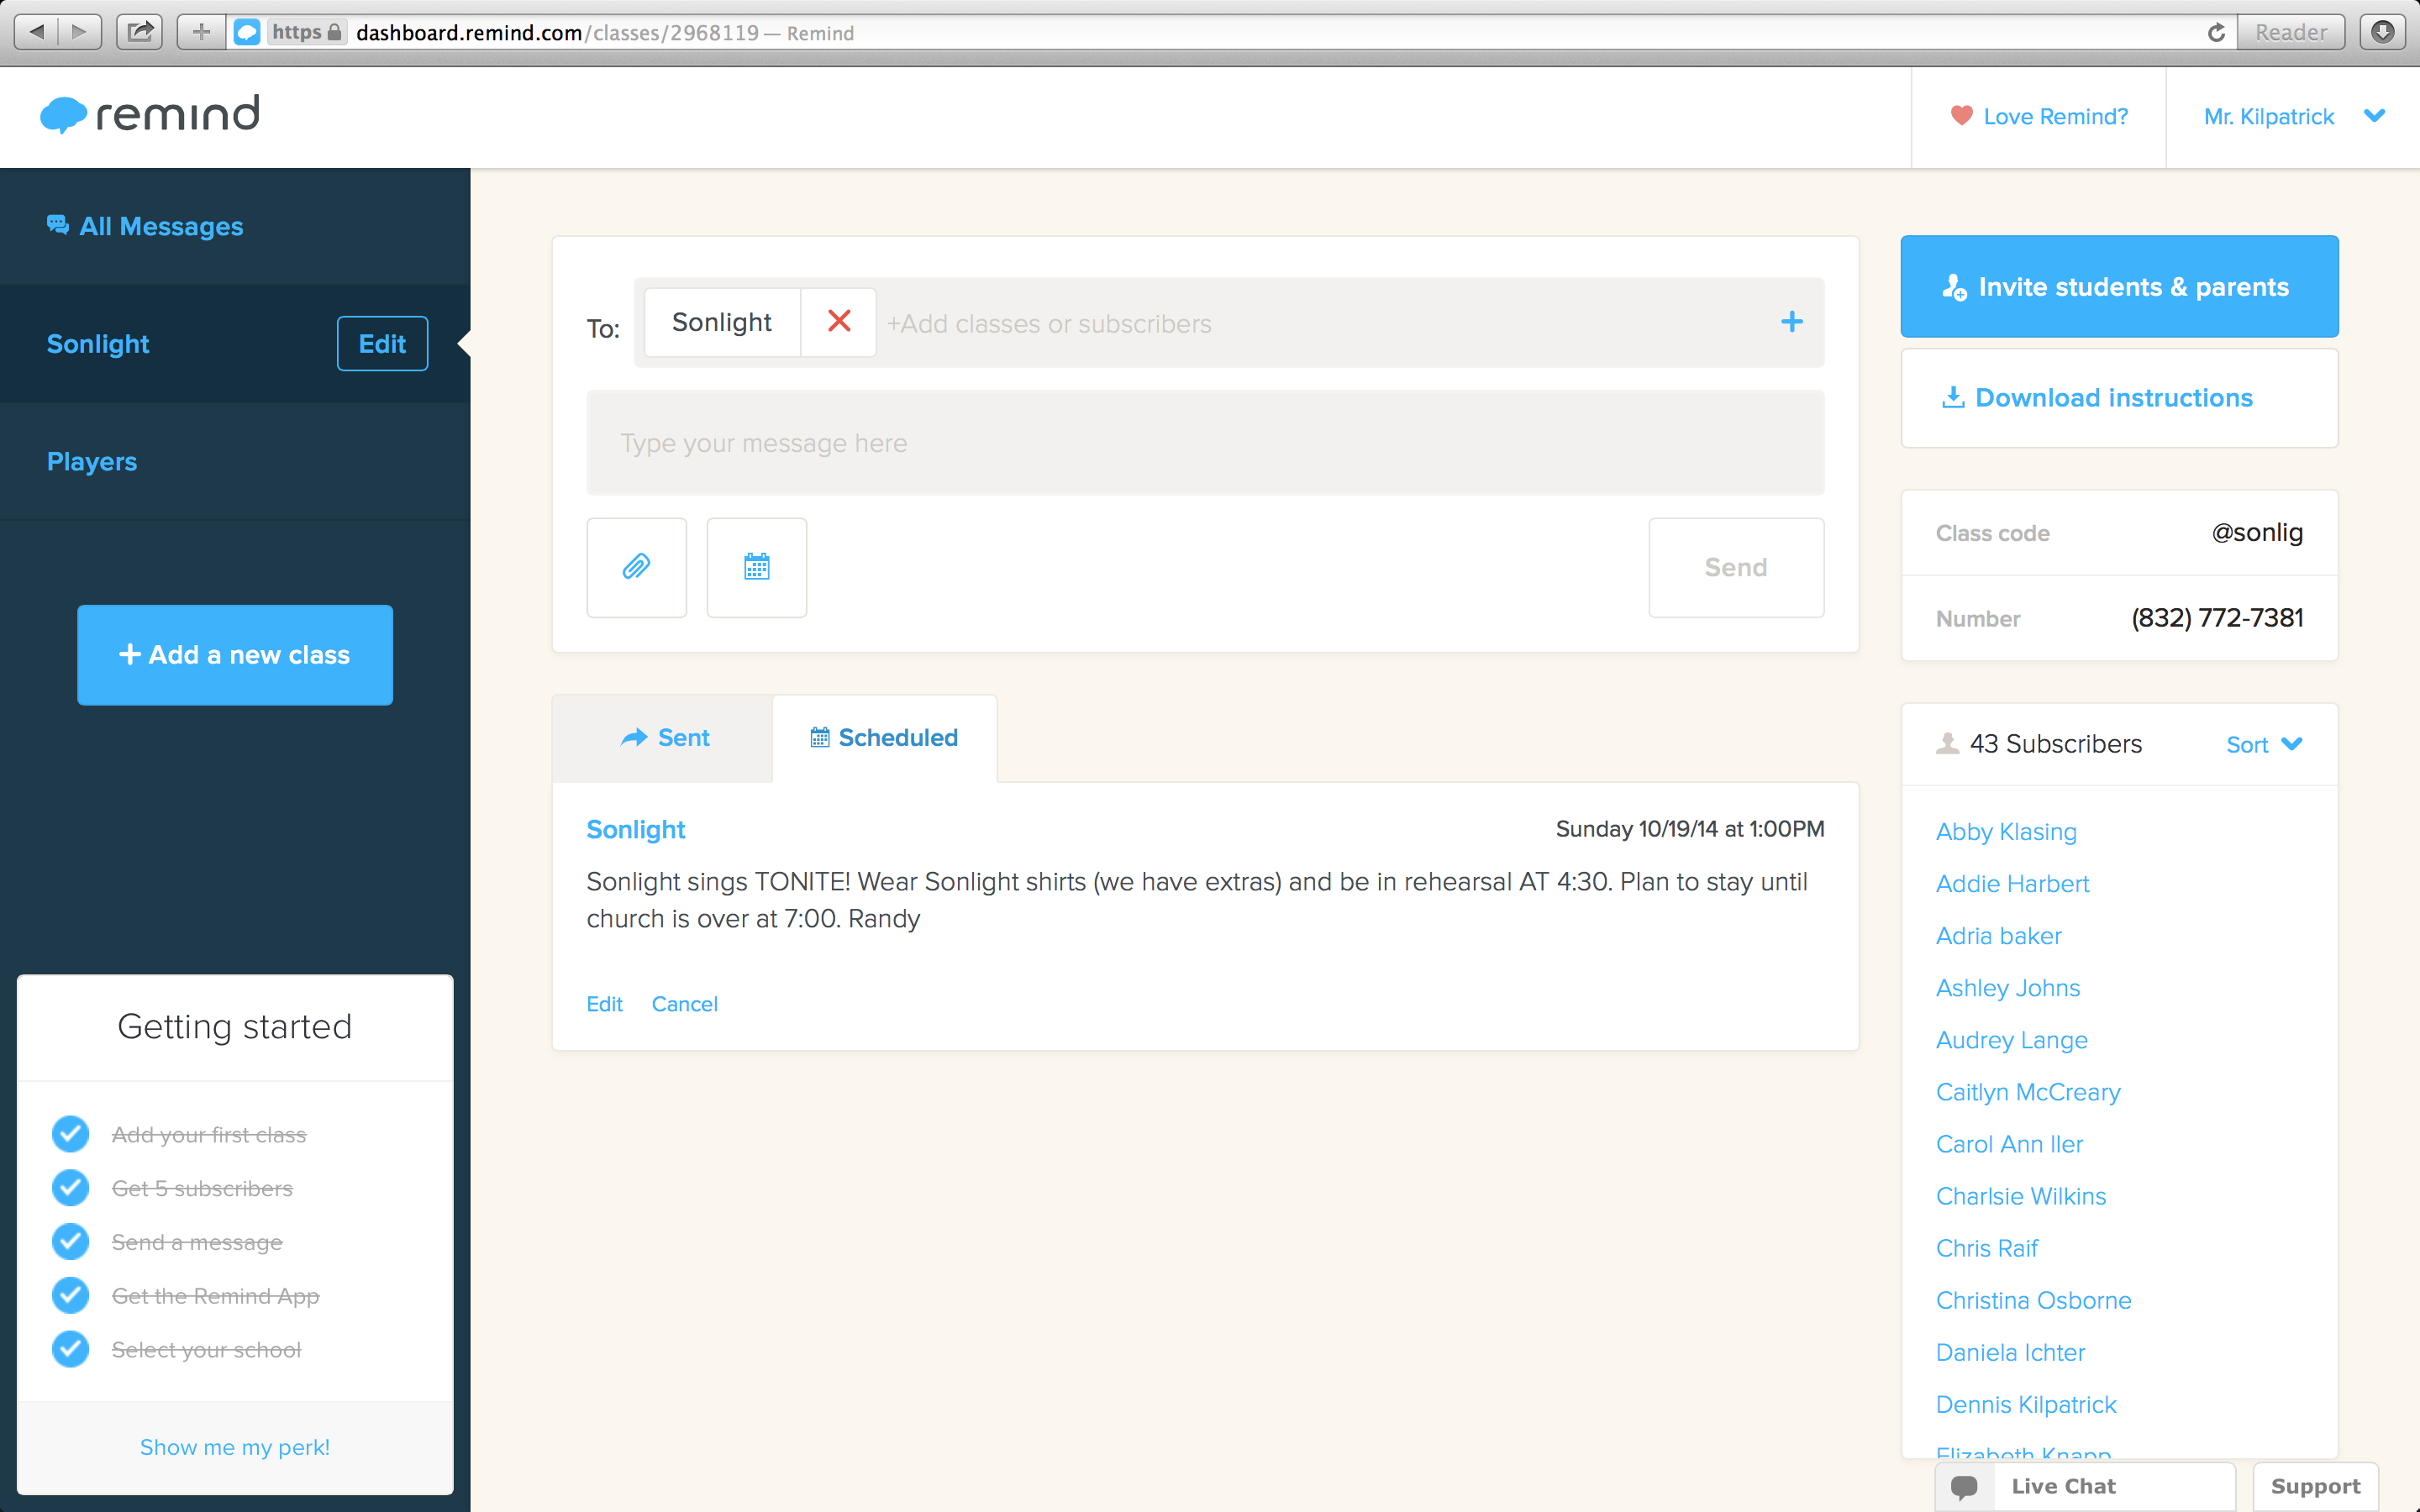Click the All Messages chat bubbles icon

(x=57, y=225)
